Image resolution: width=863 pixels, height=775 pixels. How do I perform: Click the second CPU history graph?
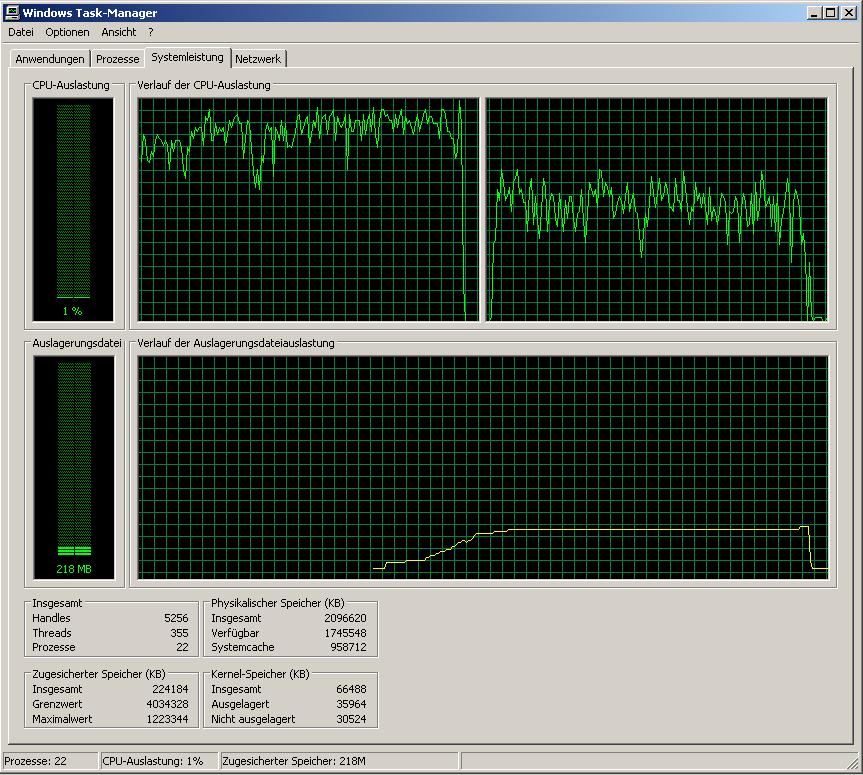(x=657, y=209)
